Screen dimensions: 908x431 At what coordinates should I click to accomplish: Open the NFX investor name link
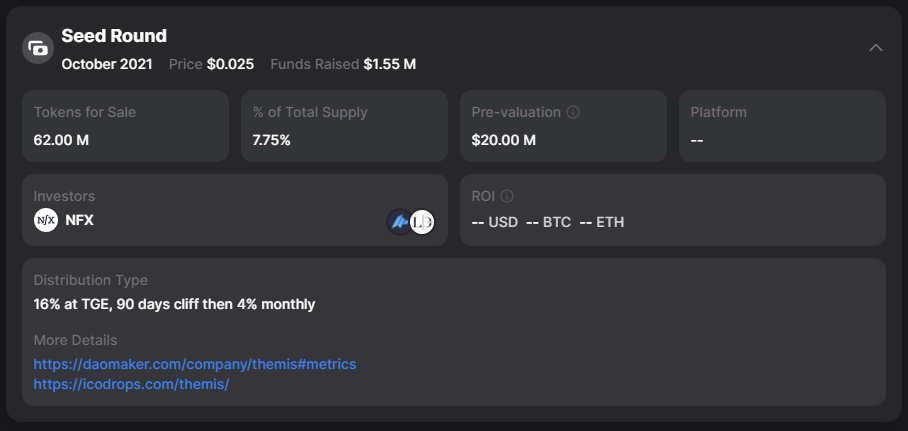(x=79, y=220)
